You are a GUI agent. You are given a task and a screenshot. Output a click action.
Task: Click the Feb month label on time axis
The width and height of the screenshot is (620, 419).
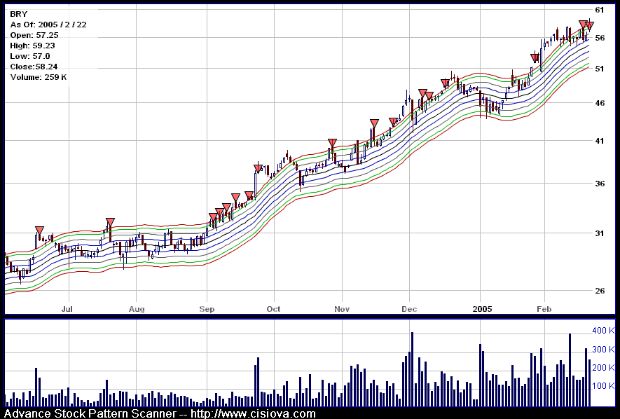pos(544,308)
